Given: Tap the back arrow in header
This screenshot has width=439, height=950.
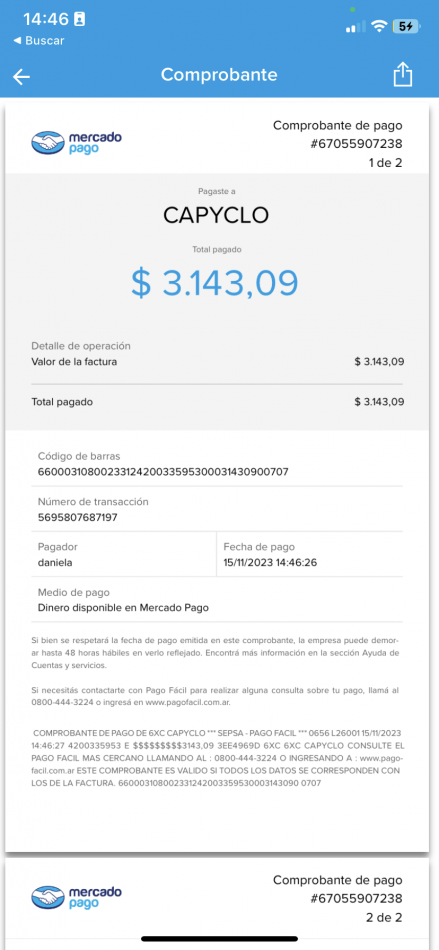Looking at the screenshot, I should (22, 76).
